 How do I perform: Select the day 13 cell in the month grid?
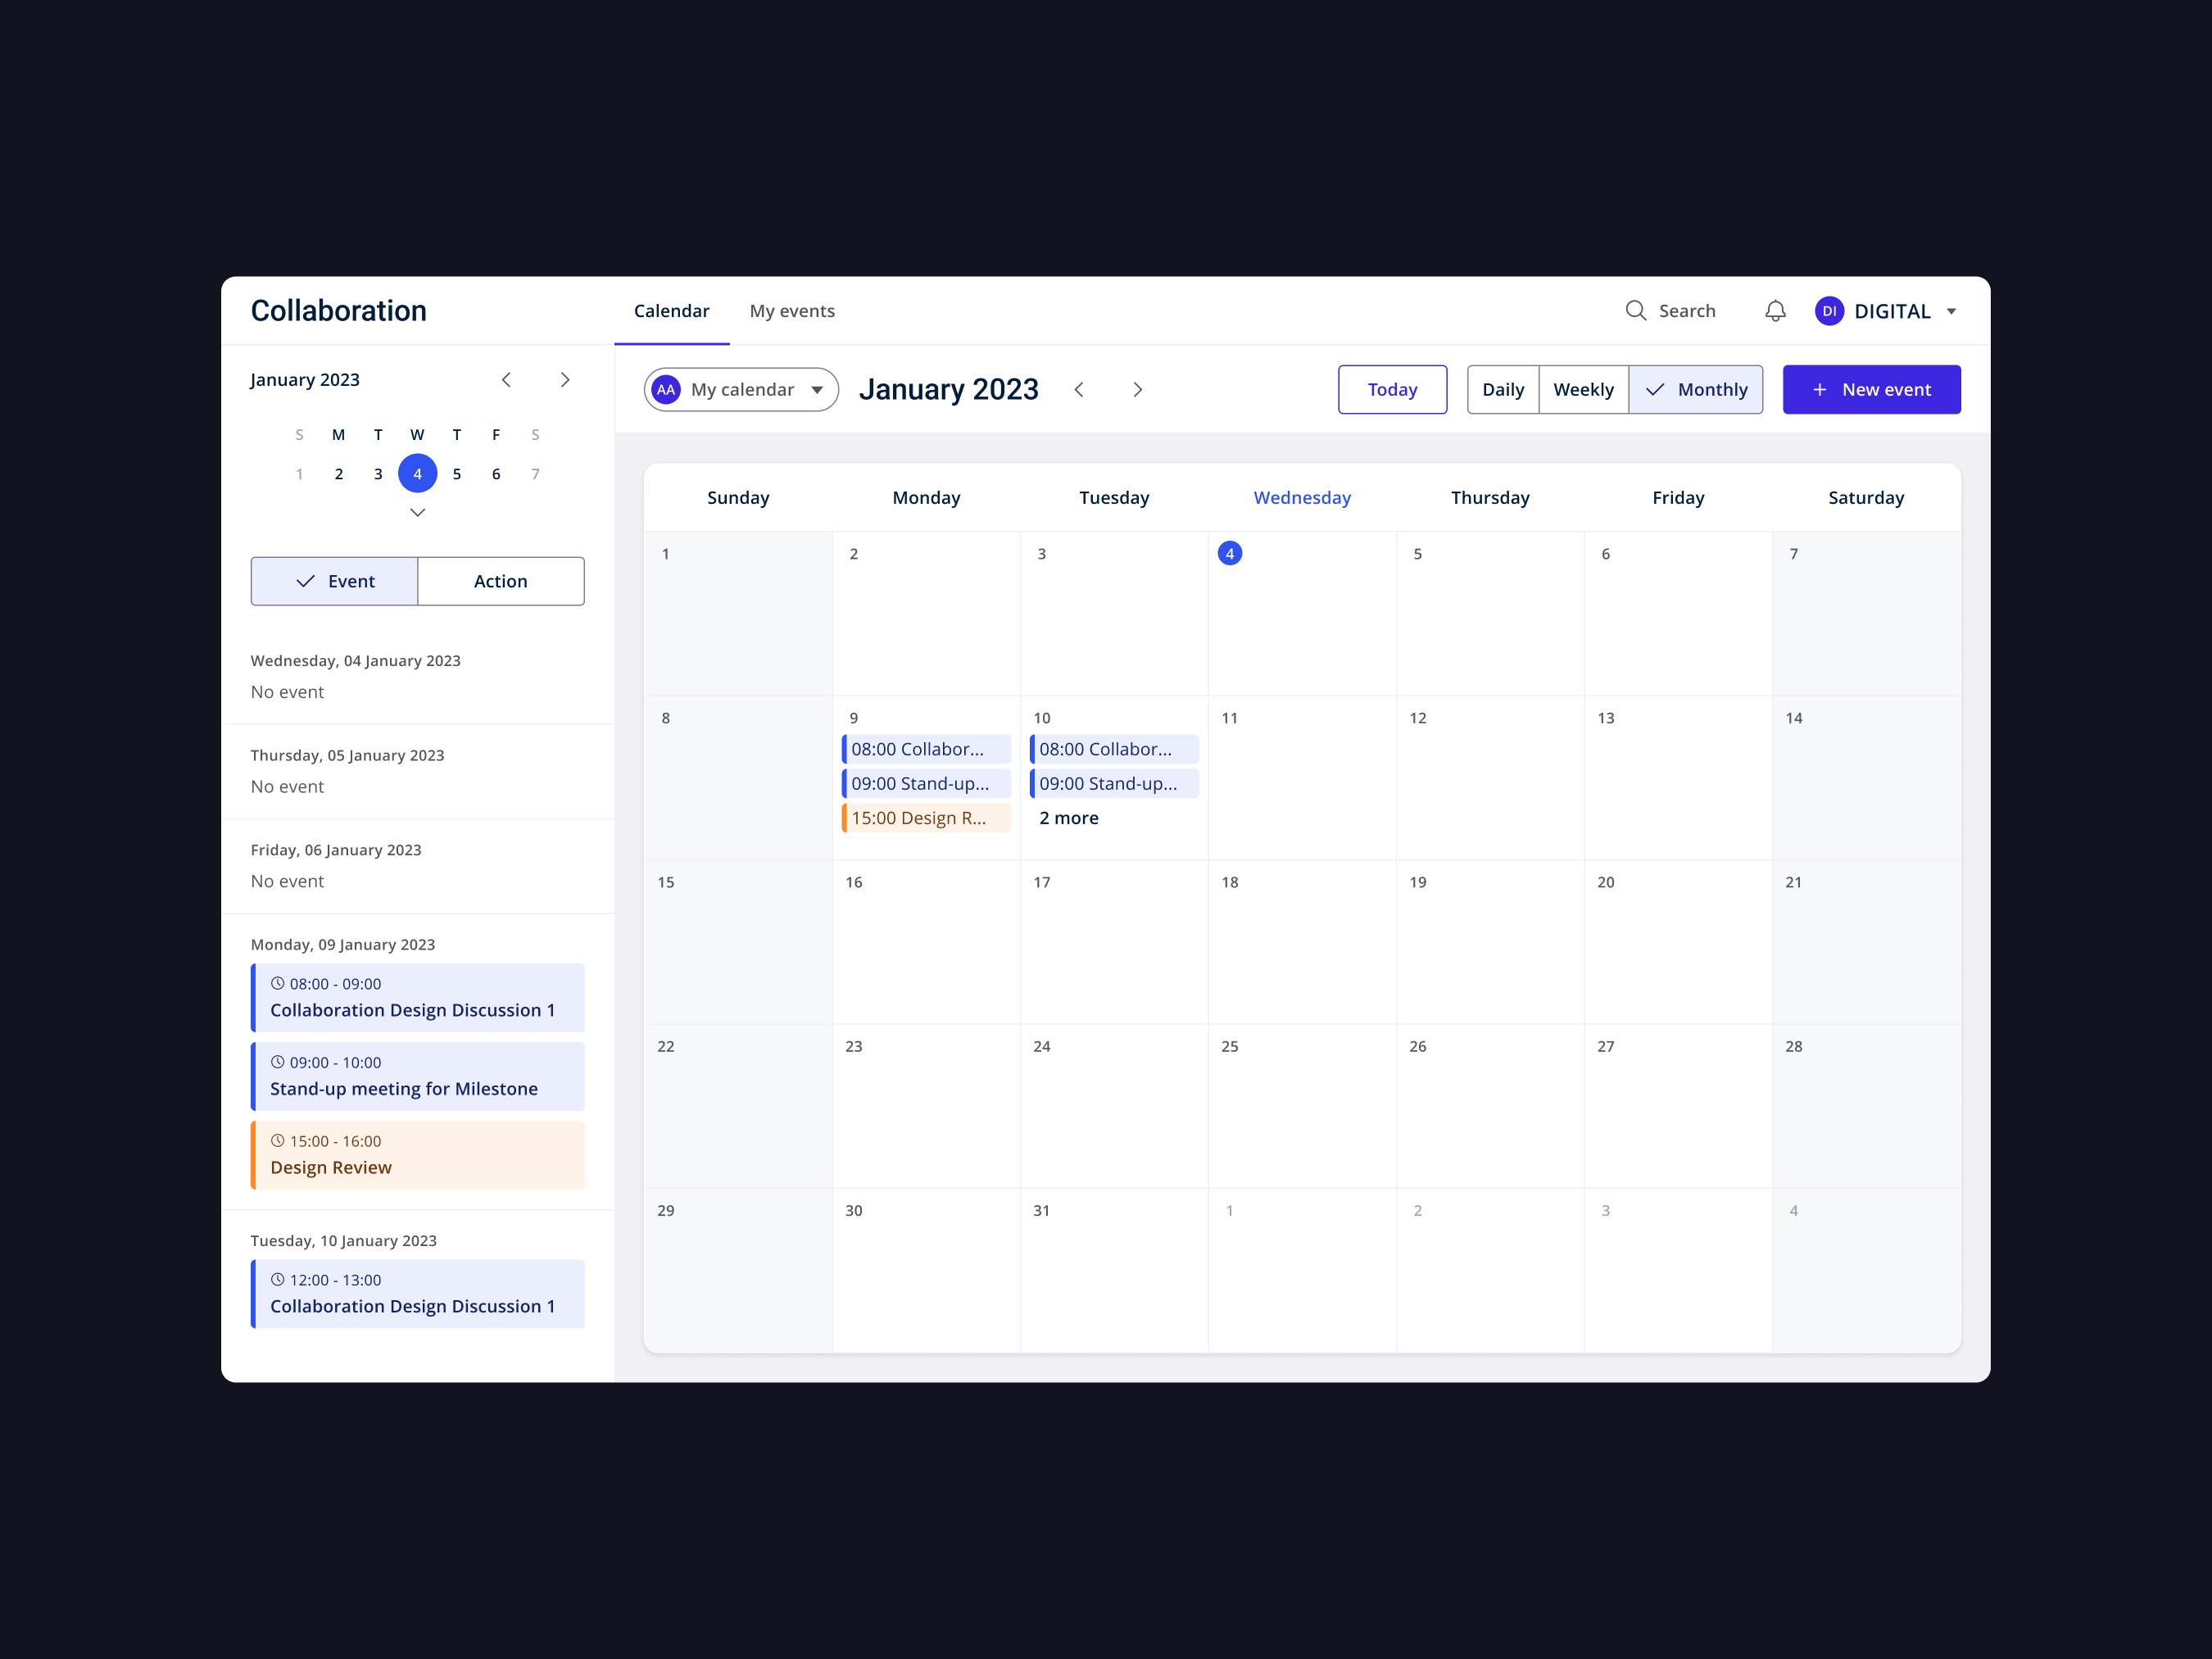point(1678,778)
